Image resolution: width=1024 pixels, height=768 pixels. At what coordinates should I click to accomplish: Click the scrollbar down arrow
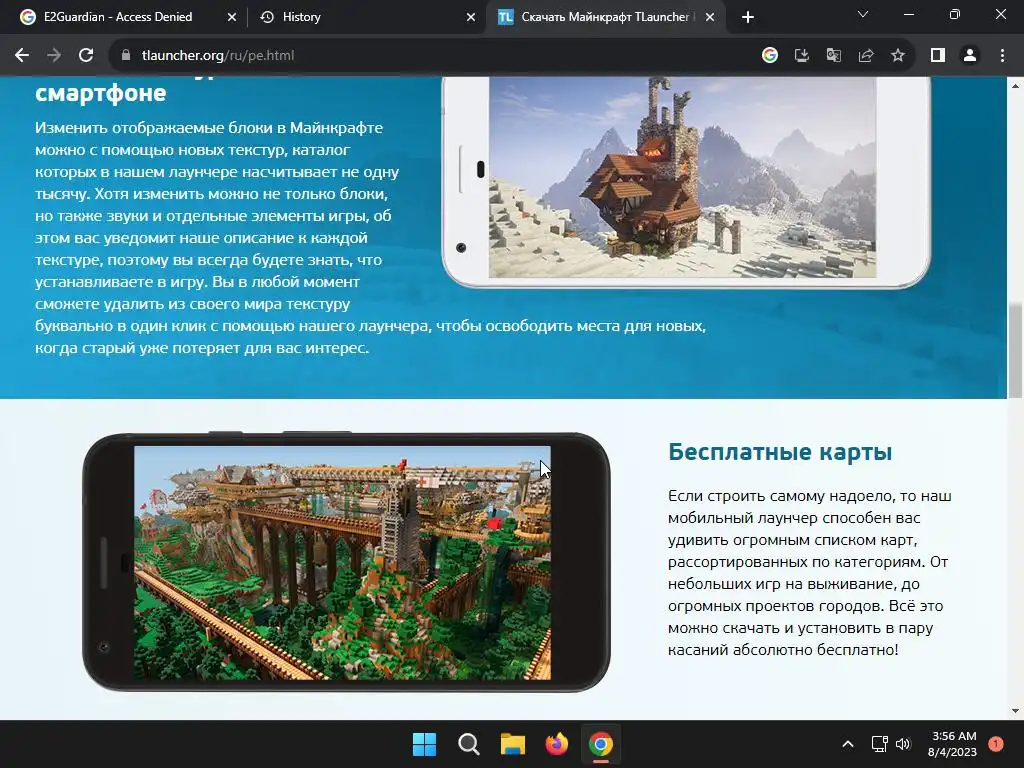(1015, 711)
